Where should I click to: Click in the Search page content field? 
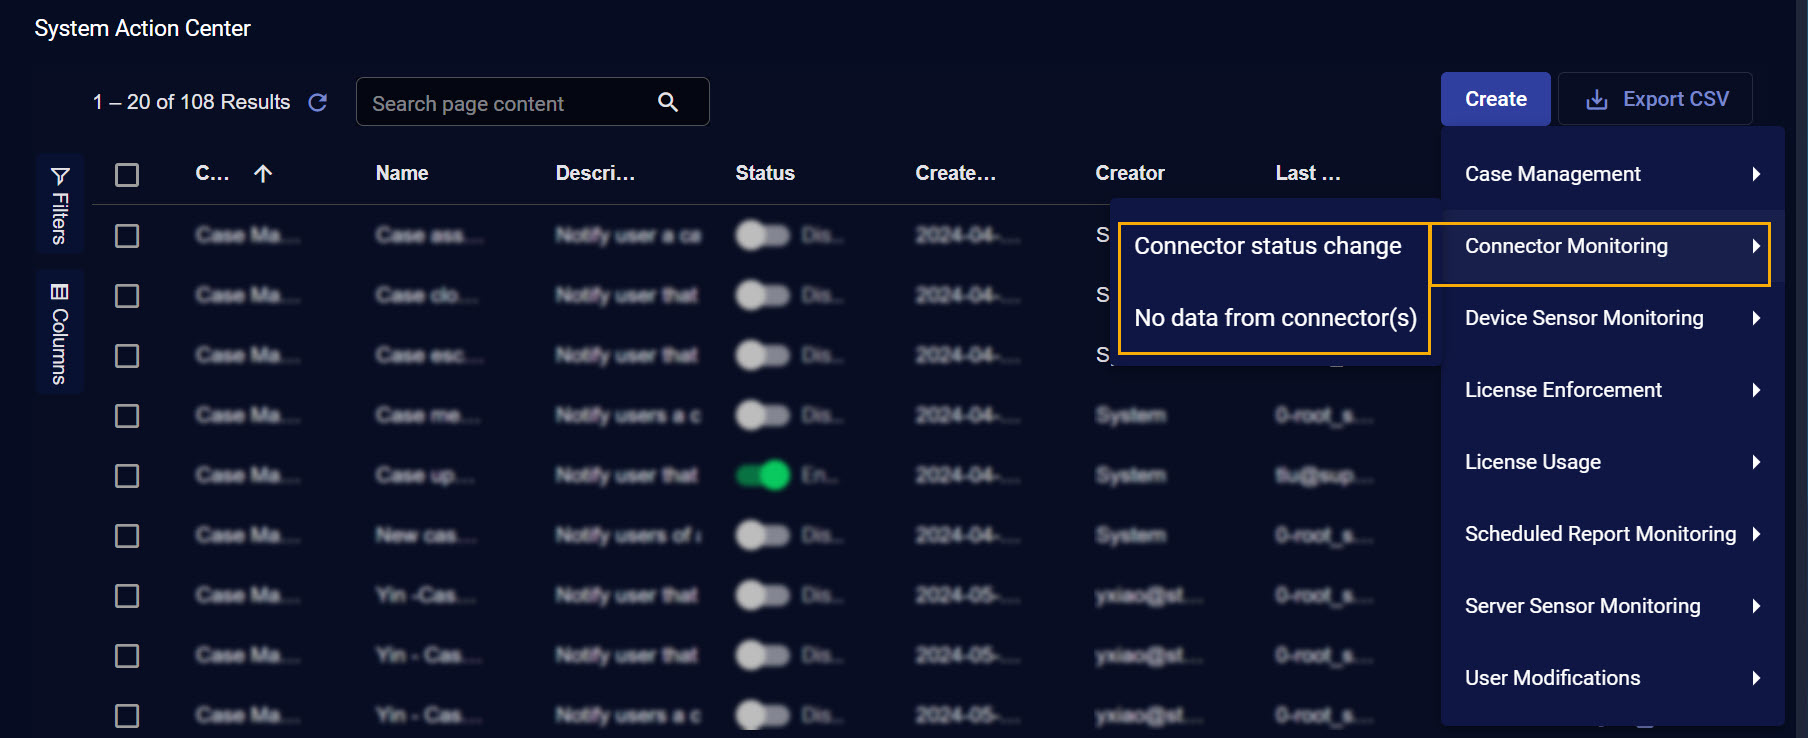point(505,103)
